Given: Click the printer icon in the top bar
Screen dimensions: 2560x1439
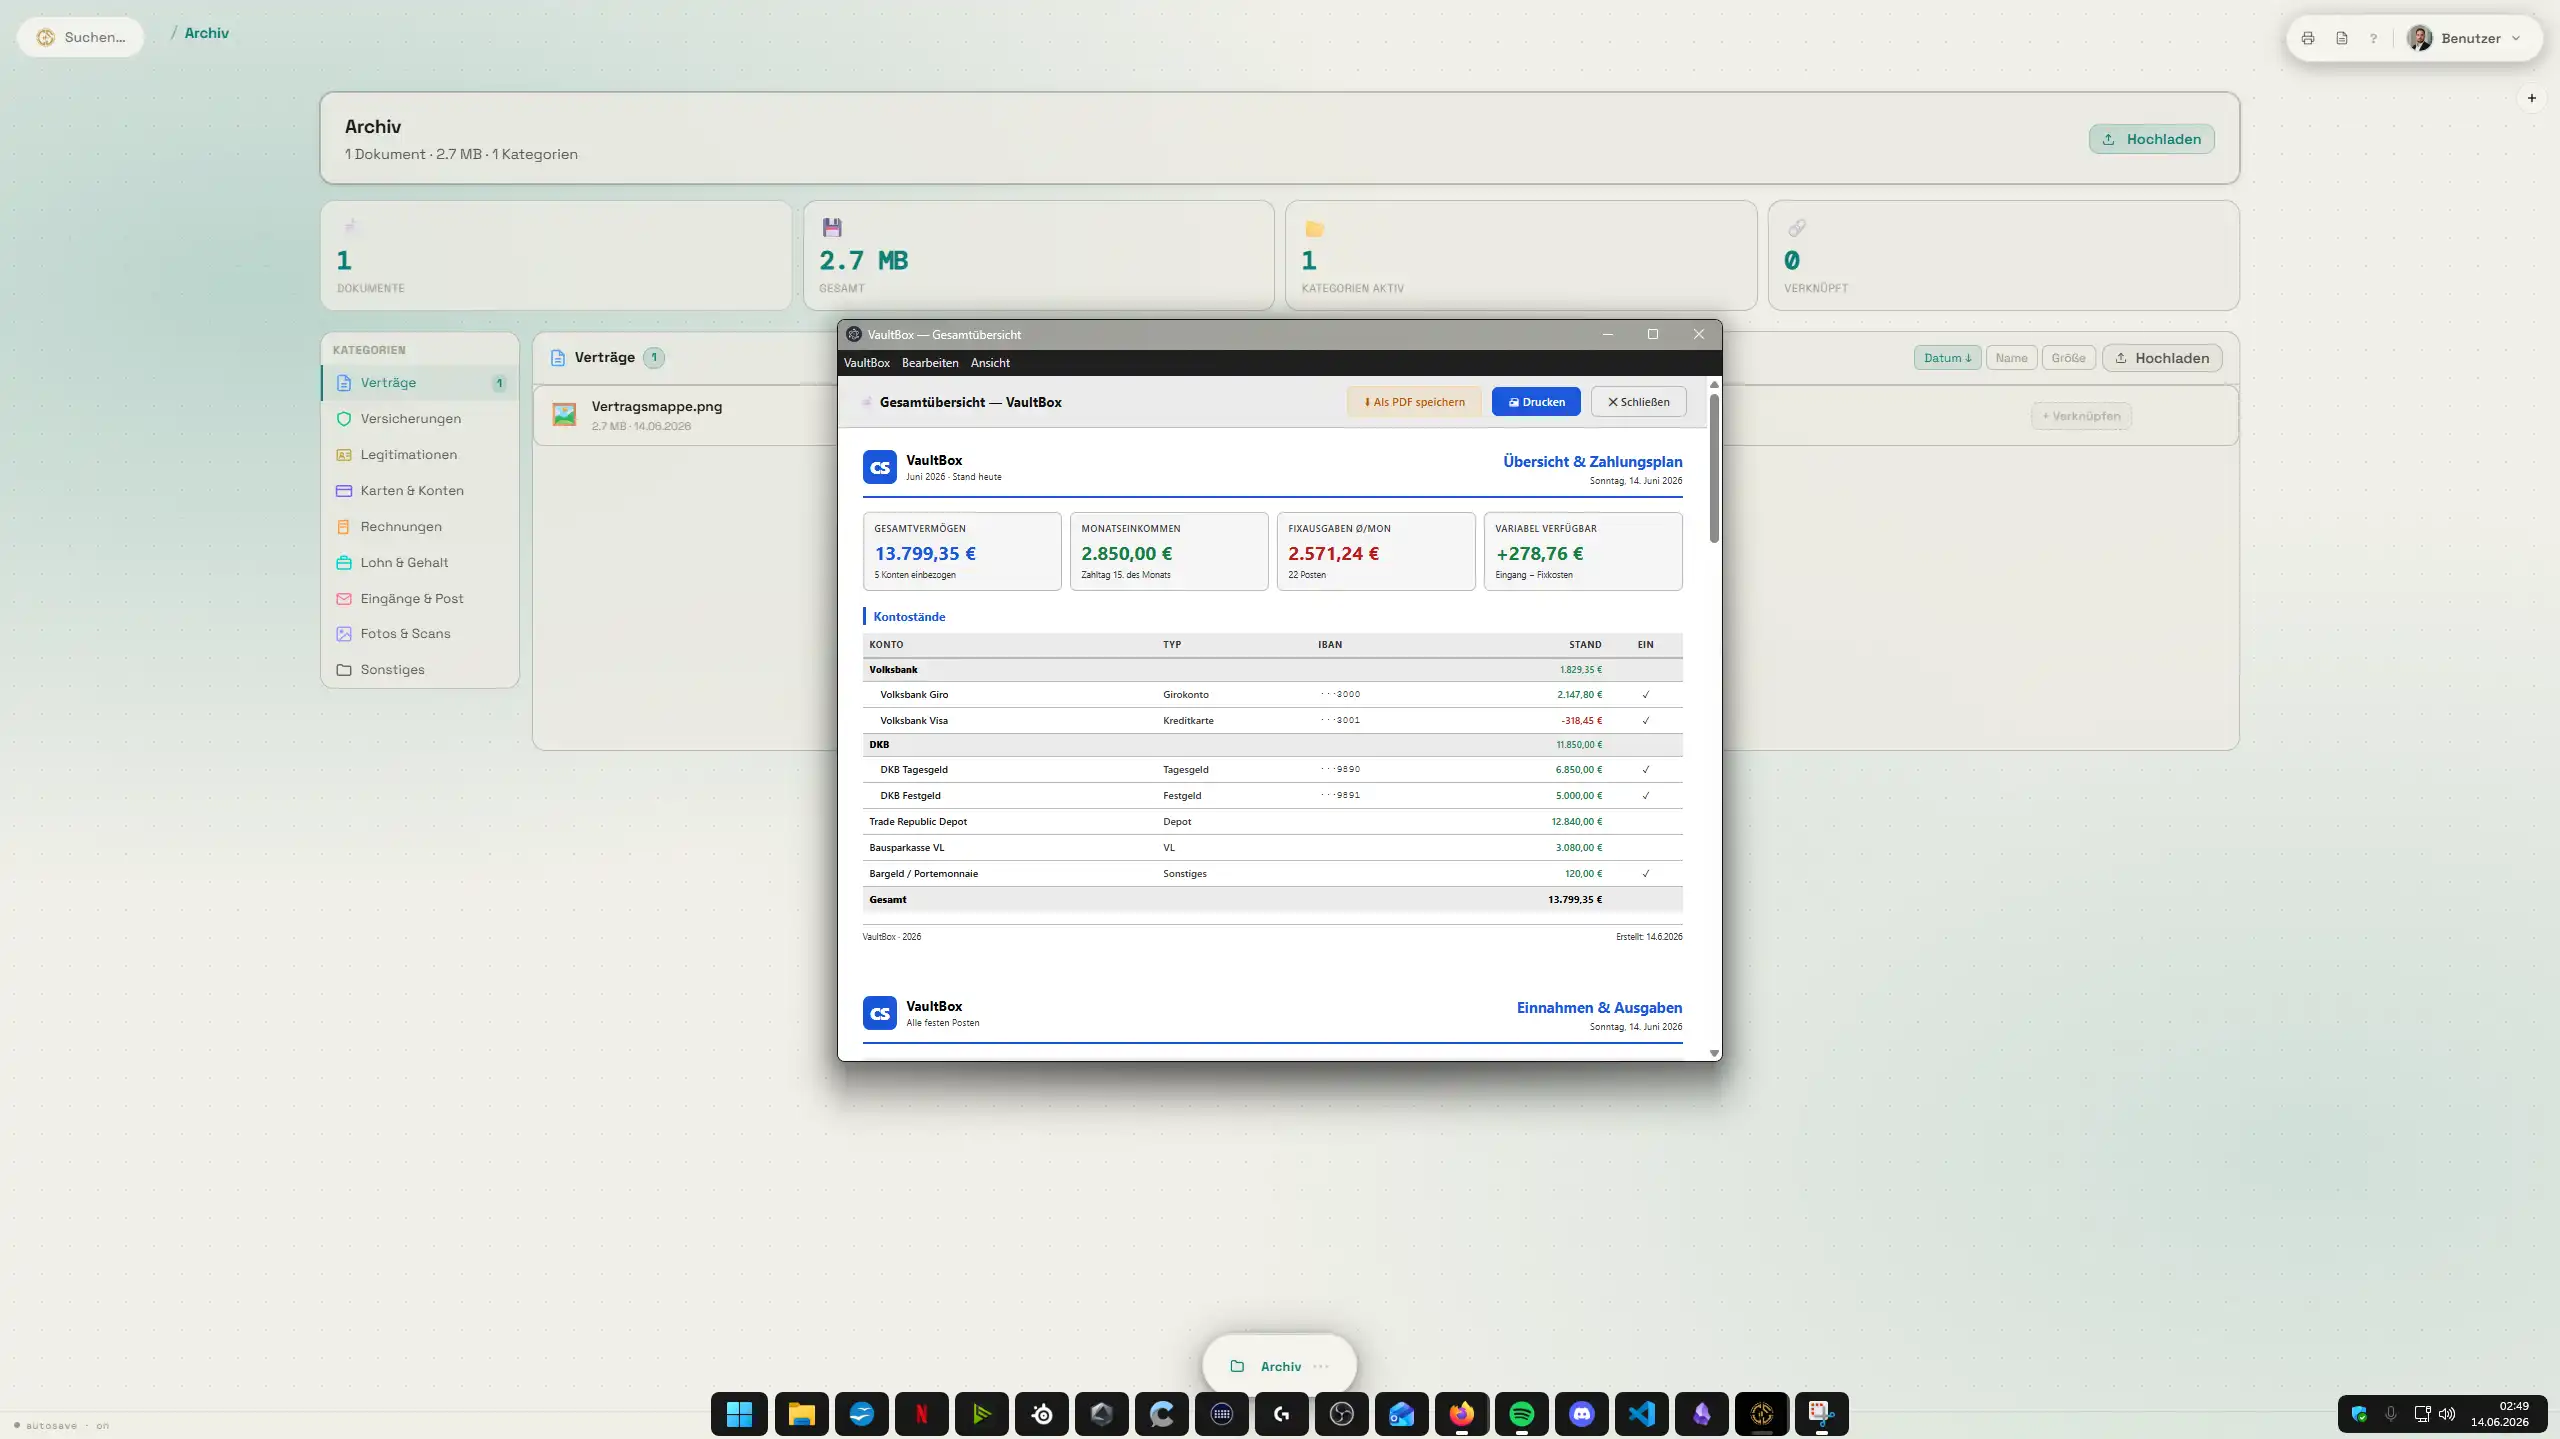Looking at the screenshot, I should pyautogui.click(x=2308, y=38).
